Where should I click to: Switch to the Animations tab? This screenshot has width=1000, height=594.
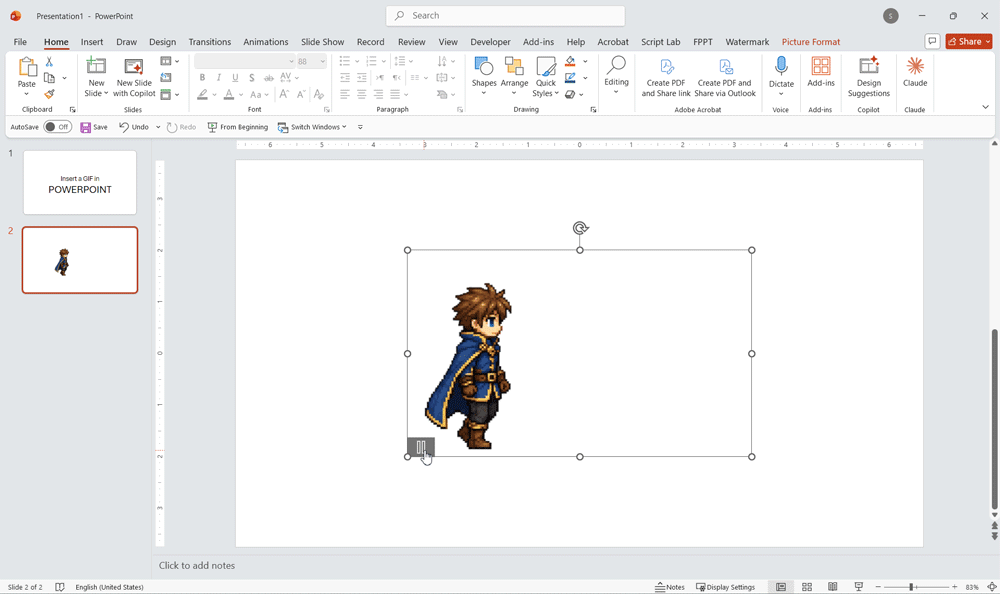(265, 41)
